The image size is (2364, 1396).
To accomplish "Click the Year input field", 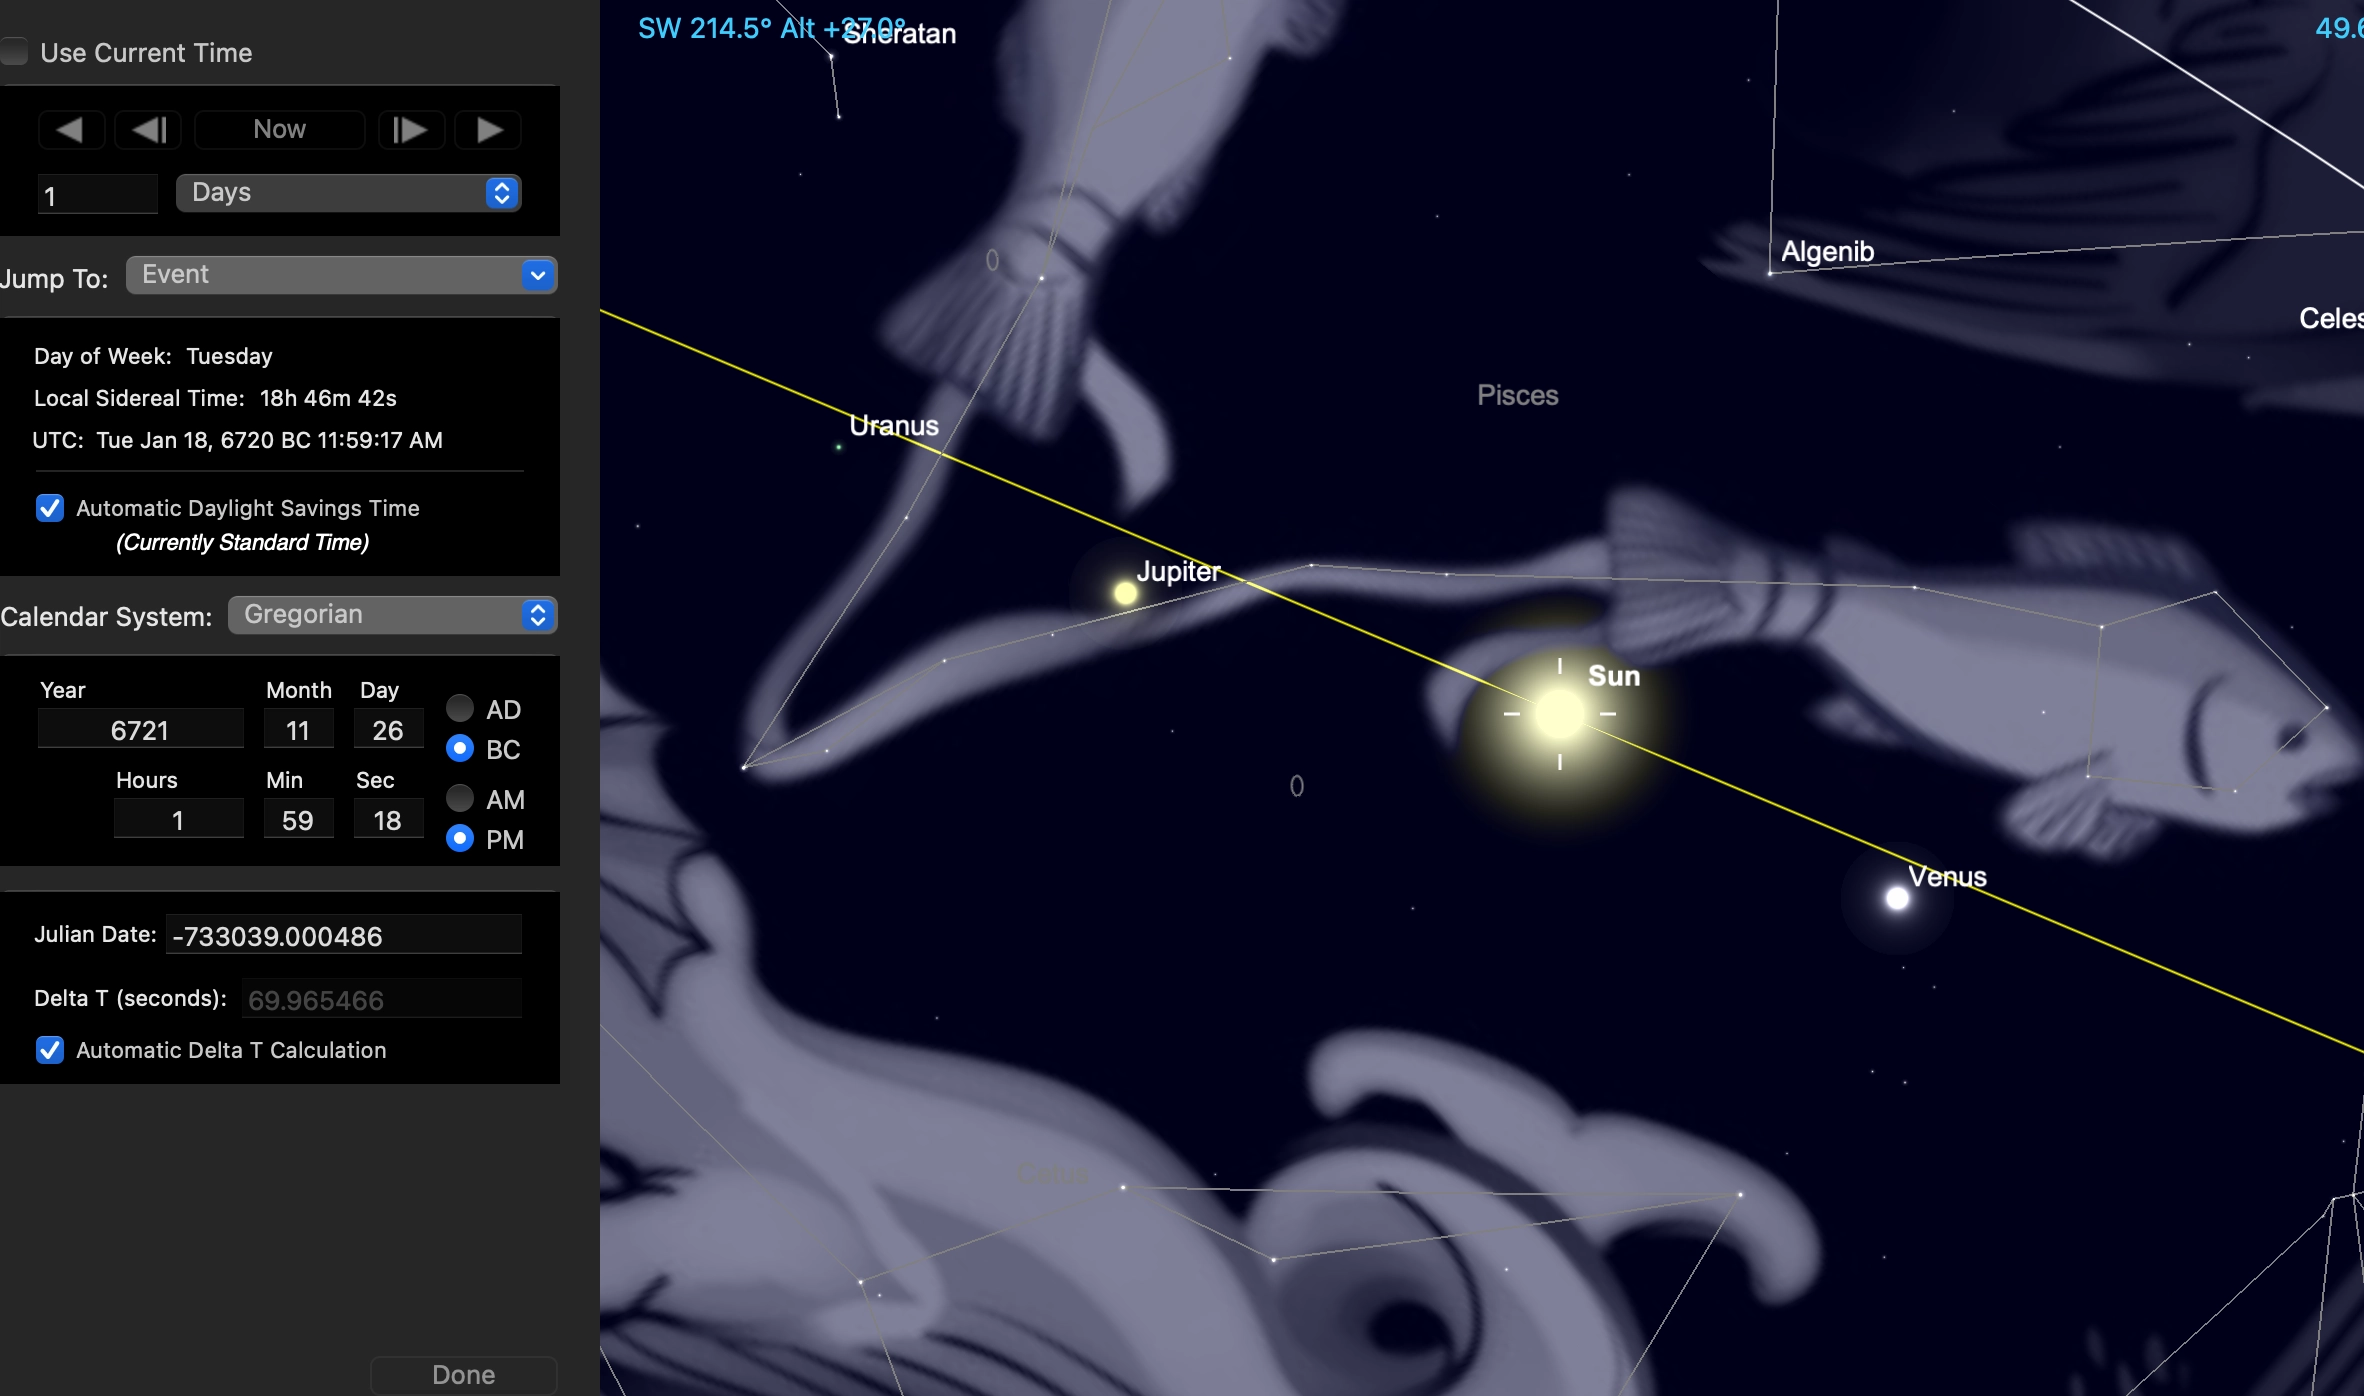I will coord(140,730).
